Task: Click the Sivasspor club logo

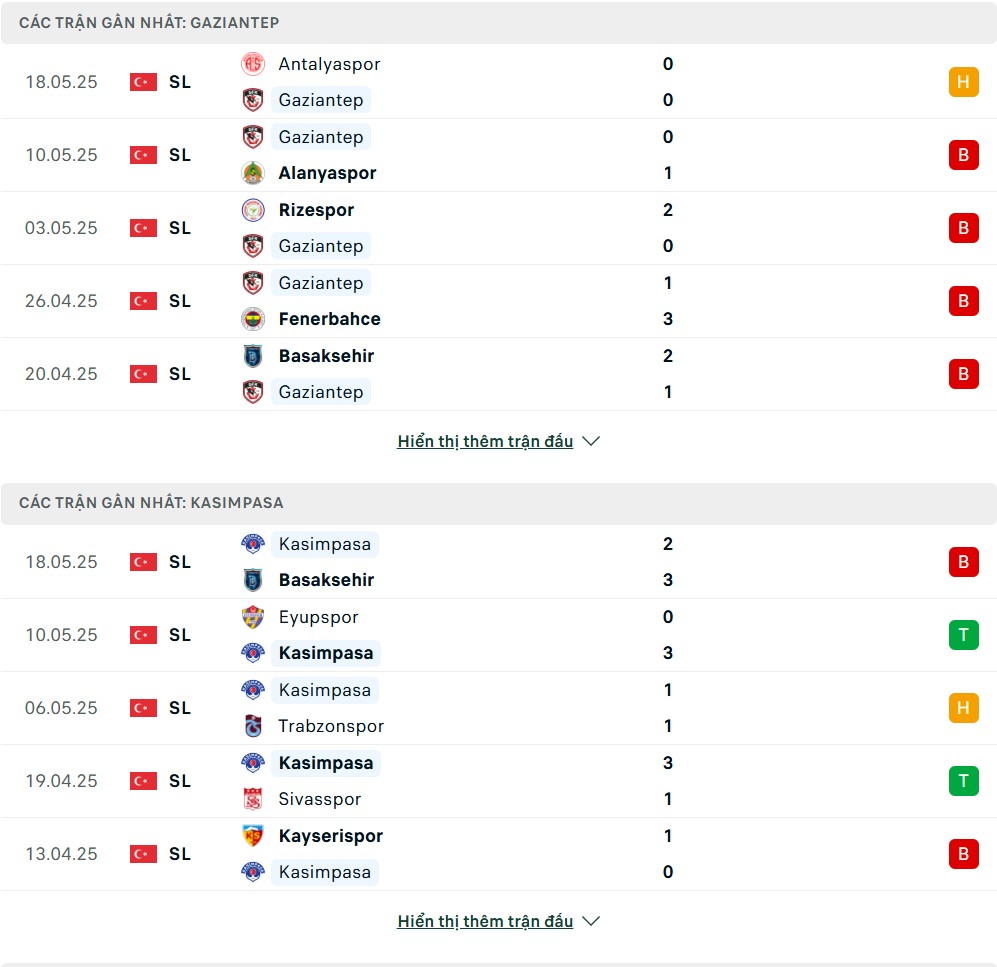Action: pos(253,799)
